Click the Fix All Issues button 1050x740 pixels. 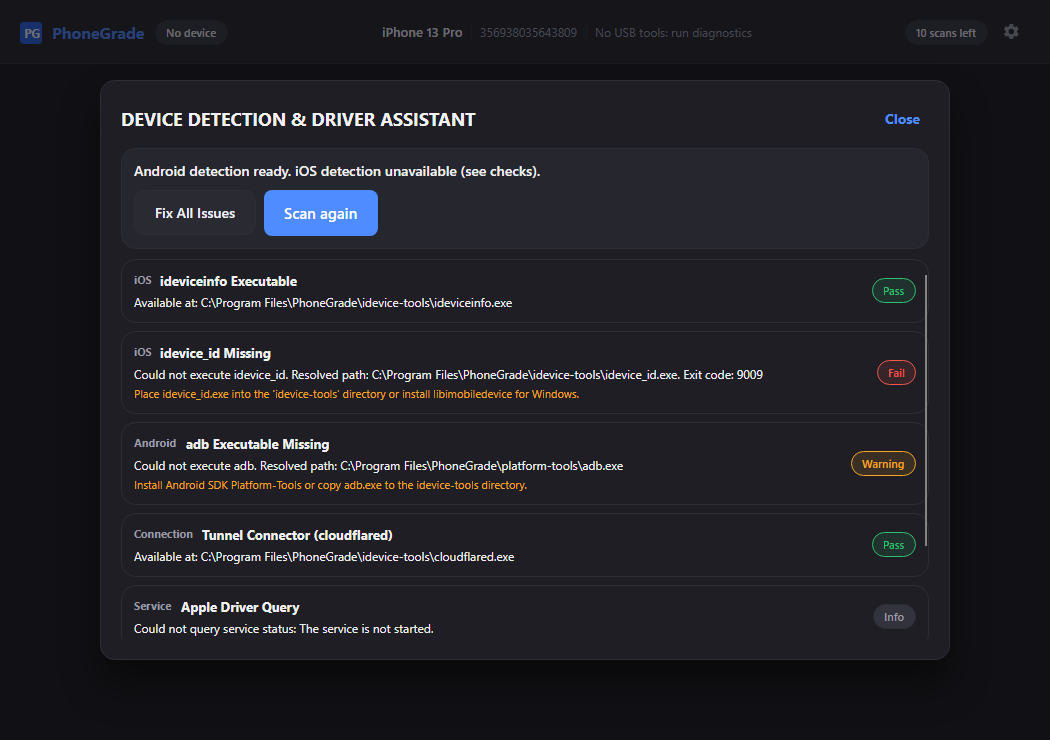(x=195, y=213)
